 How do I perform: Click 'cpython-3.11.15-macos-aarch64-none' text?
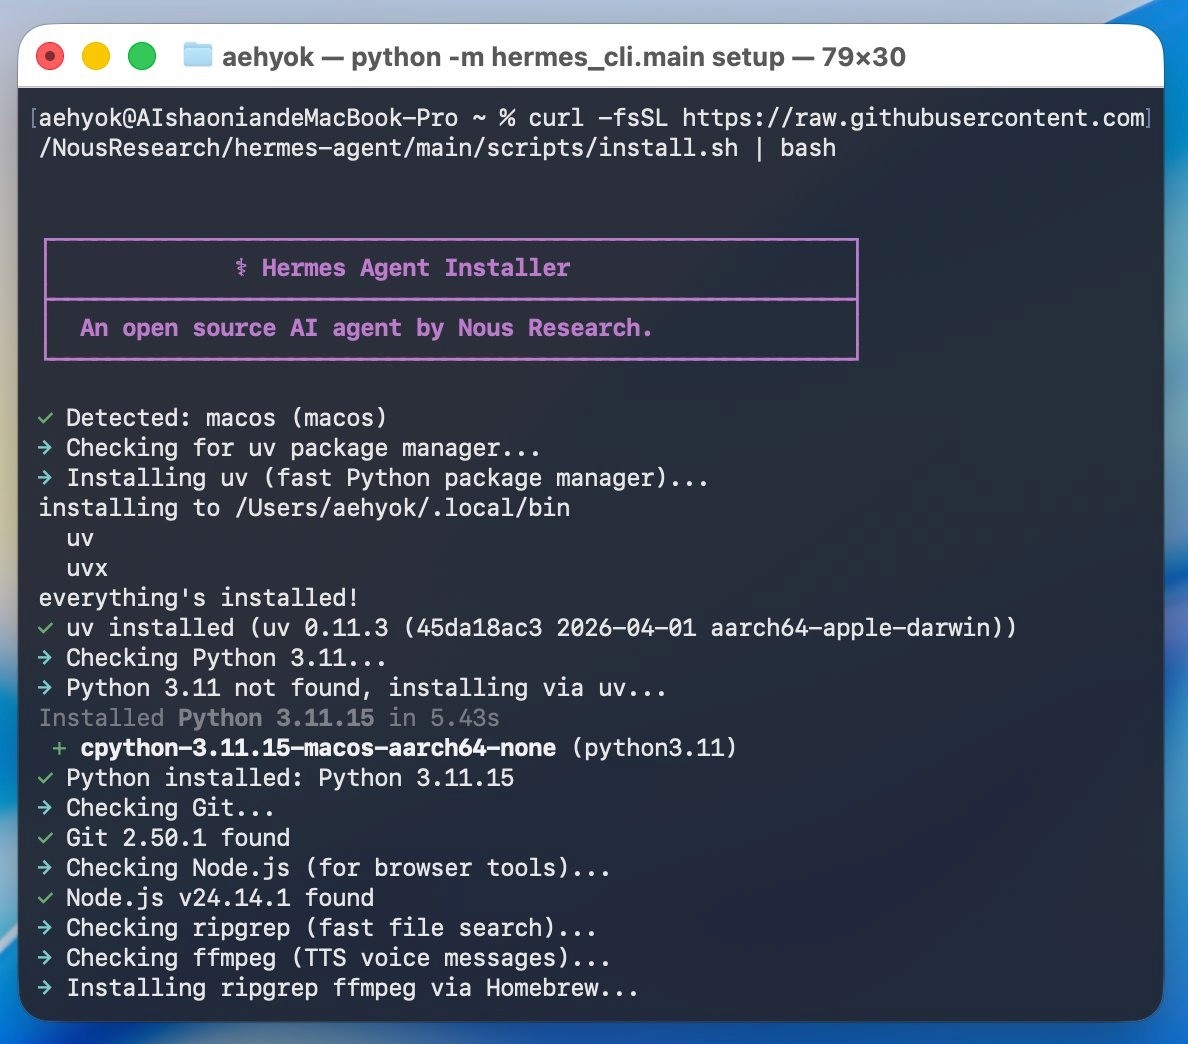(318, 748)
